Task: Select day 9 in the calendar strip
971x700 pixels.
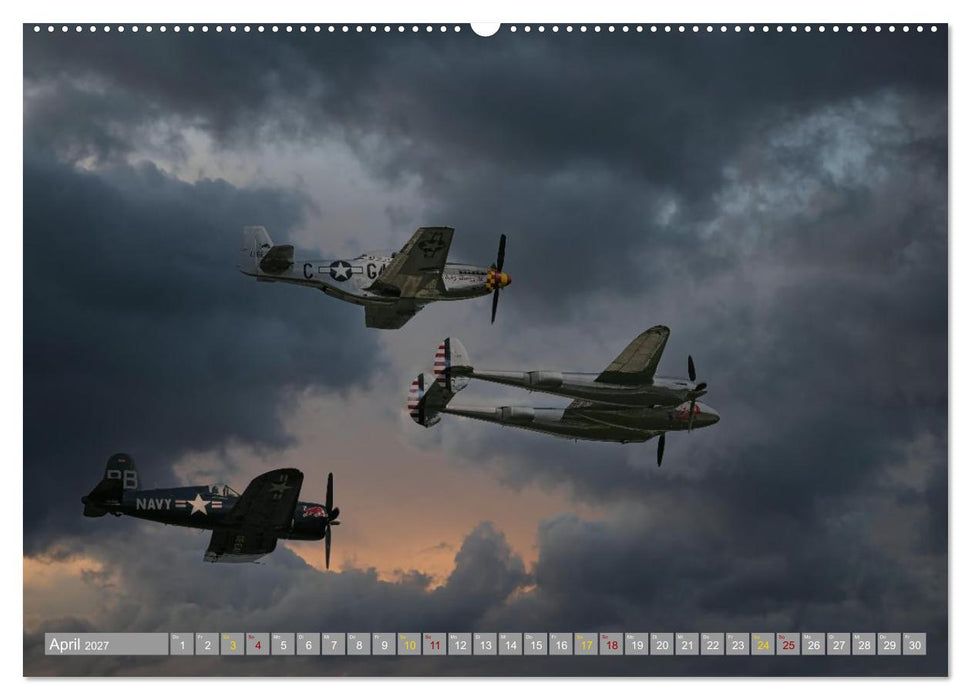Action: pos(385,644)
